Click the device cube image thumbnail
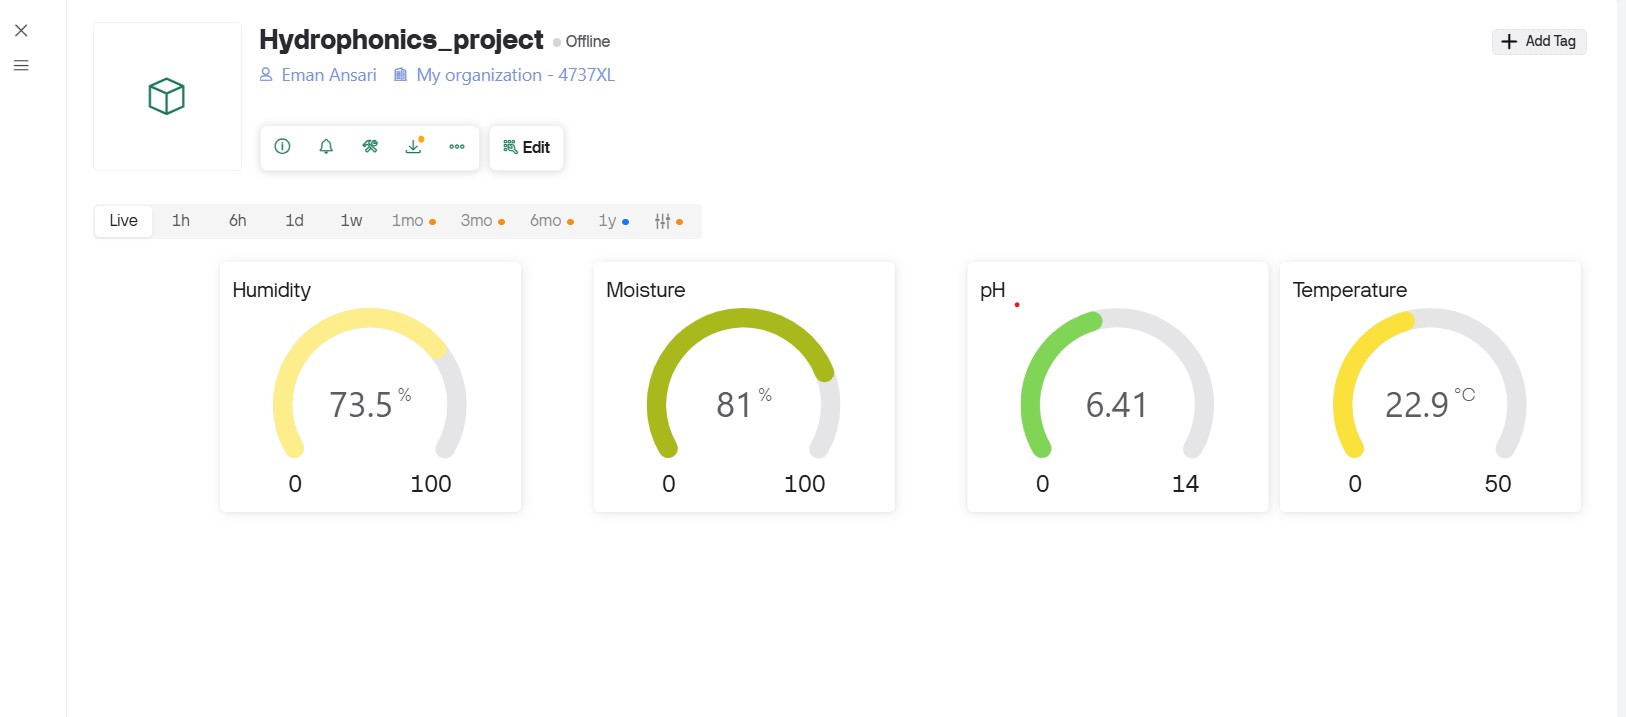Viewport: 1626px width, 717px height. click(167, 97)
